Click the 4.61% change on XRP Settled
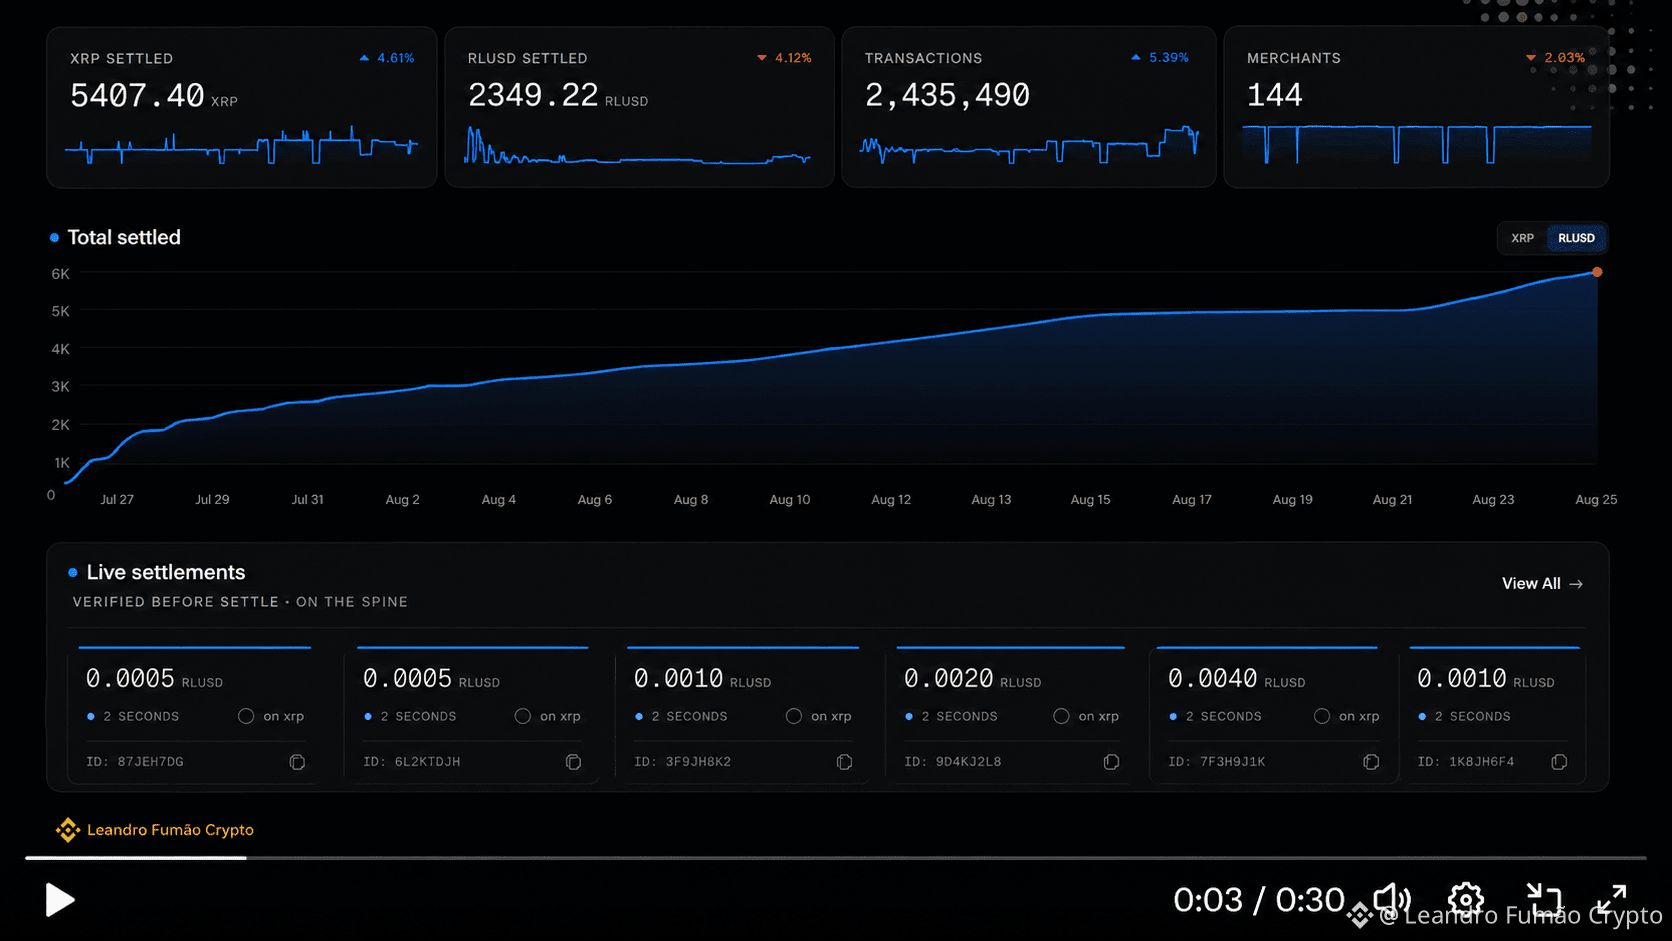 [387, 58]
